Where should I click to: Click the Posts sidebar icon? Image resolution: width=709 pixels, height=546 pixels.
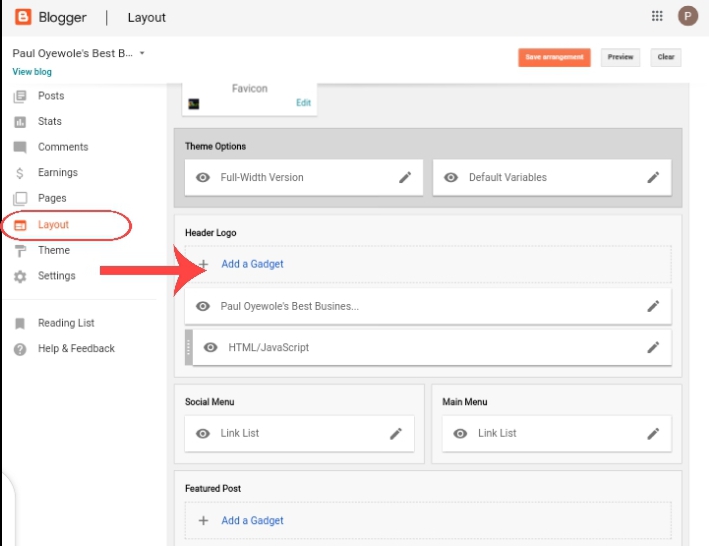(x=20, y=96)
